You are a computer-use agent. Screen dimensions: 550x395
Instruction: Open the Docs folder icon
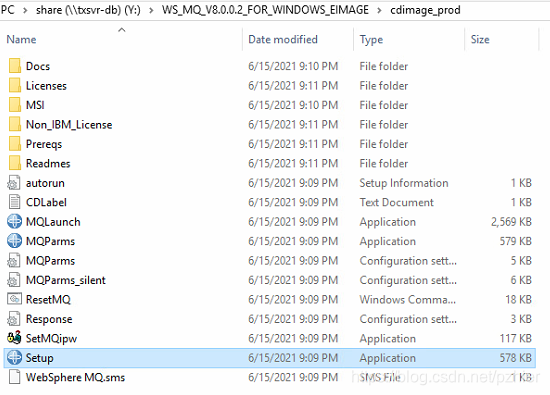click(14, 66)
